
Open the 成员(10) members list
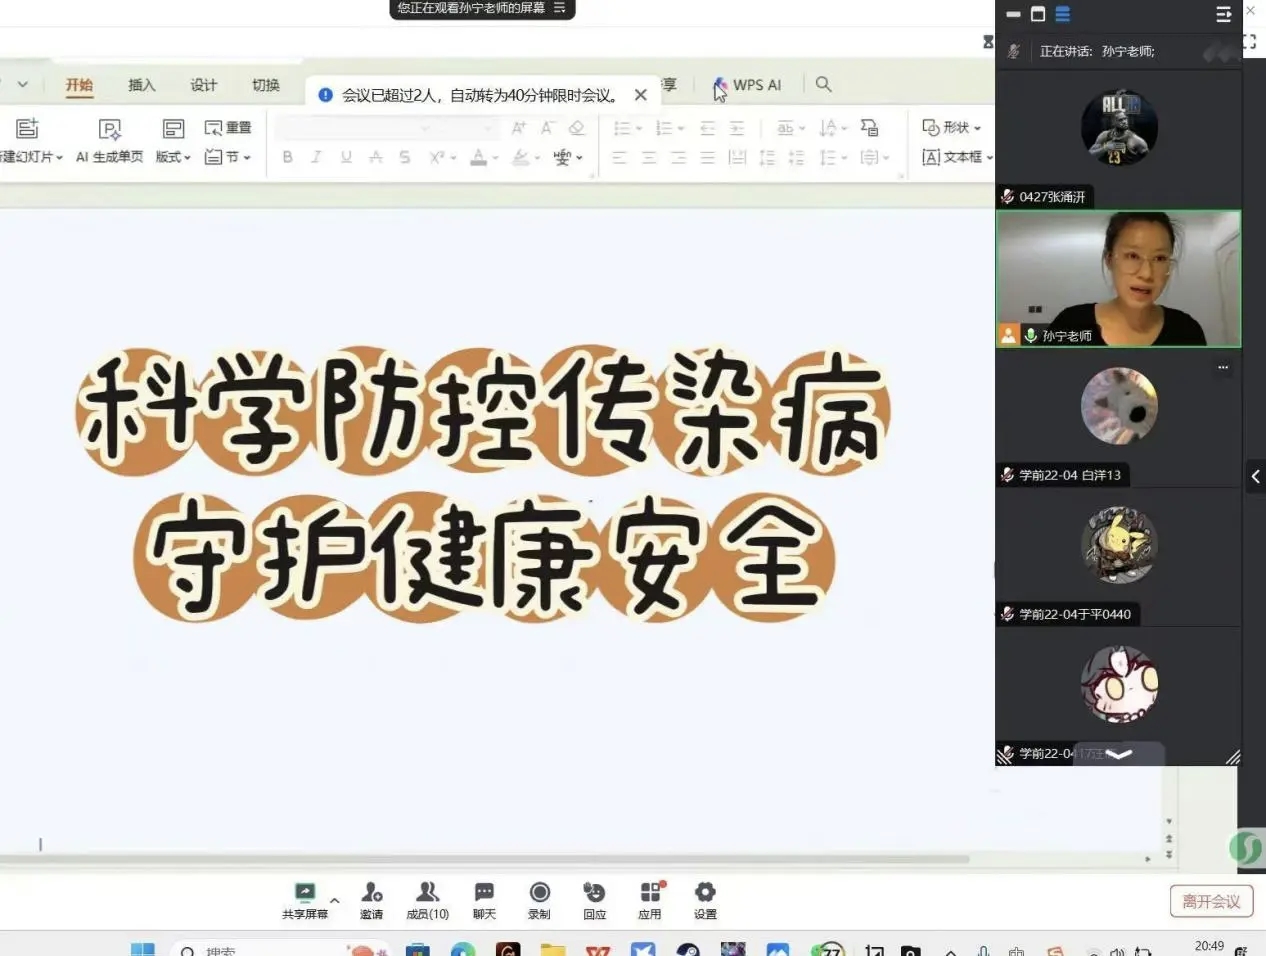click(427, 893)
